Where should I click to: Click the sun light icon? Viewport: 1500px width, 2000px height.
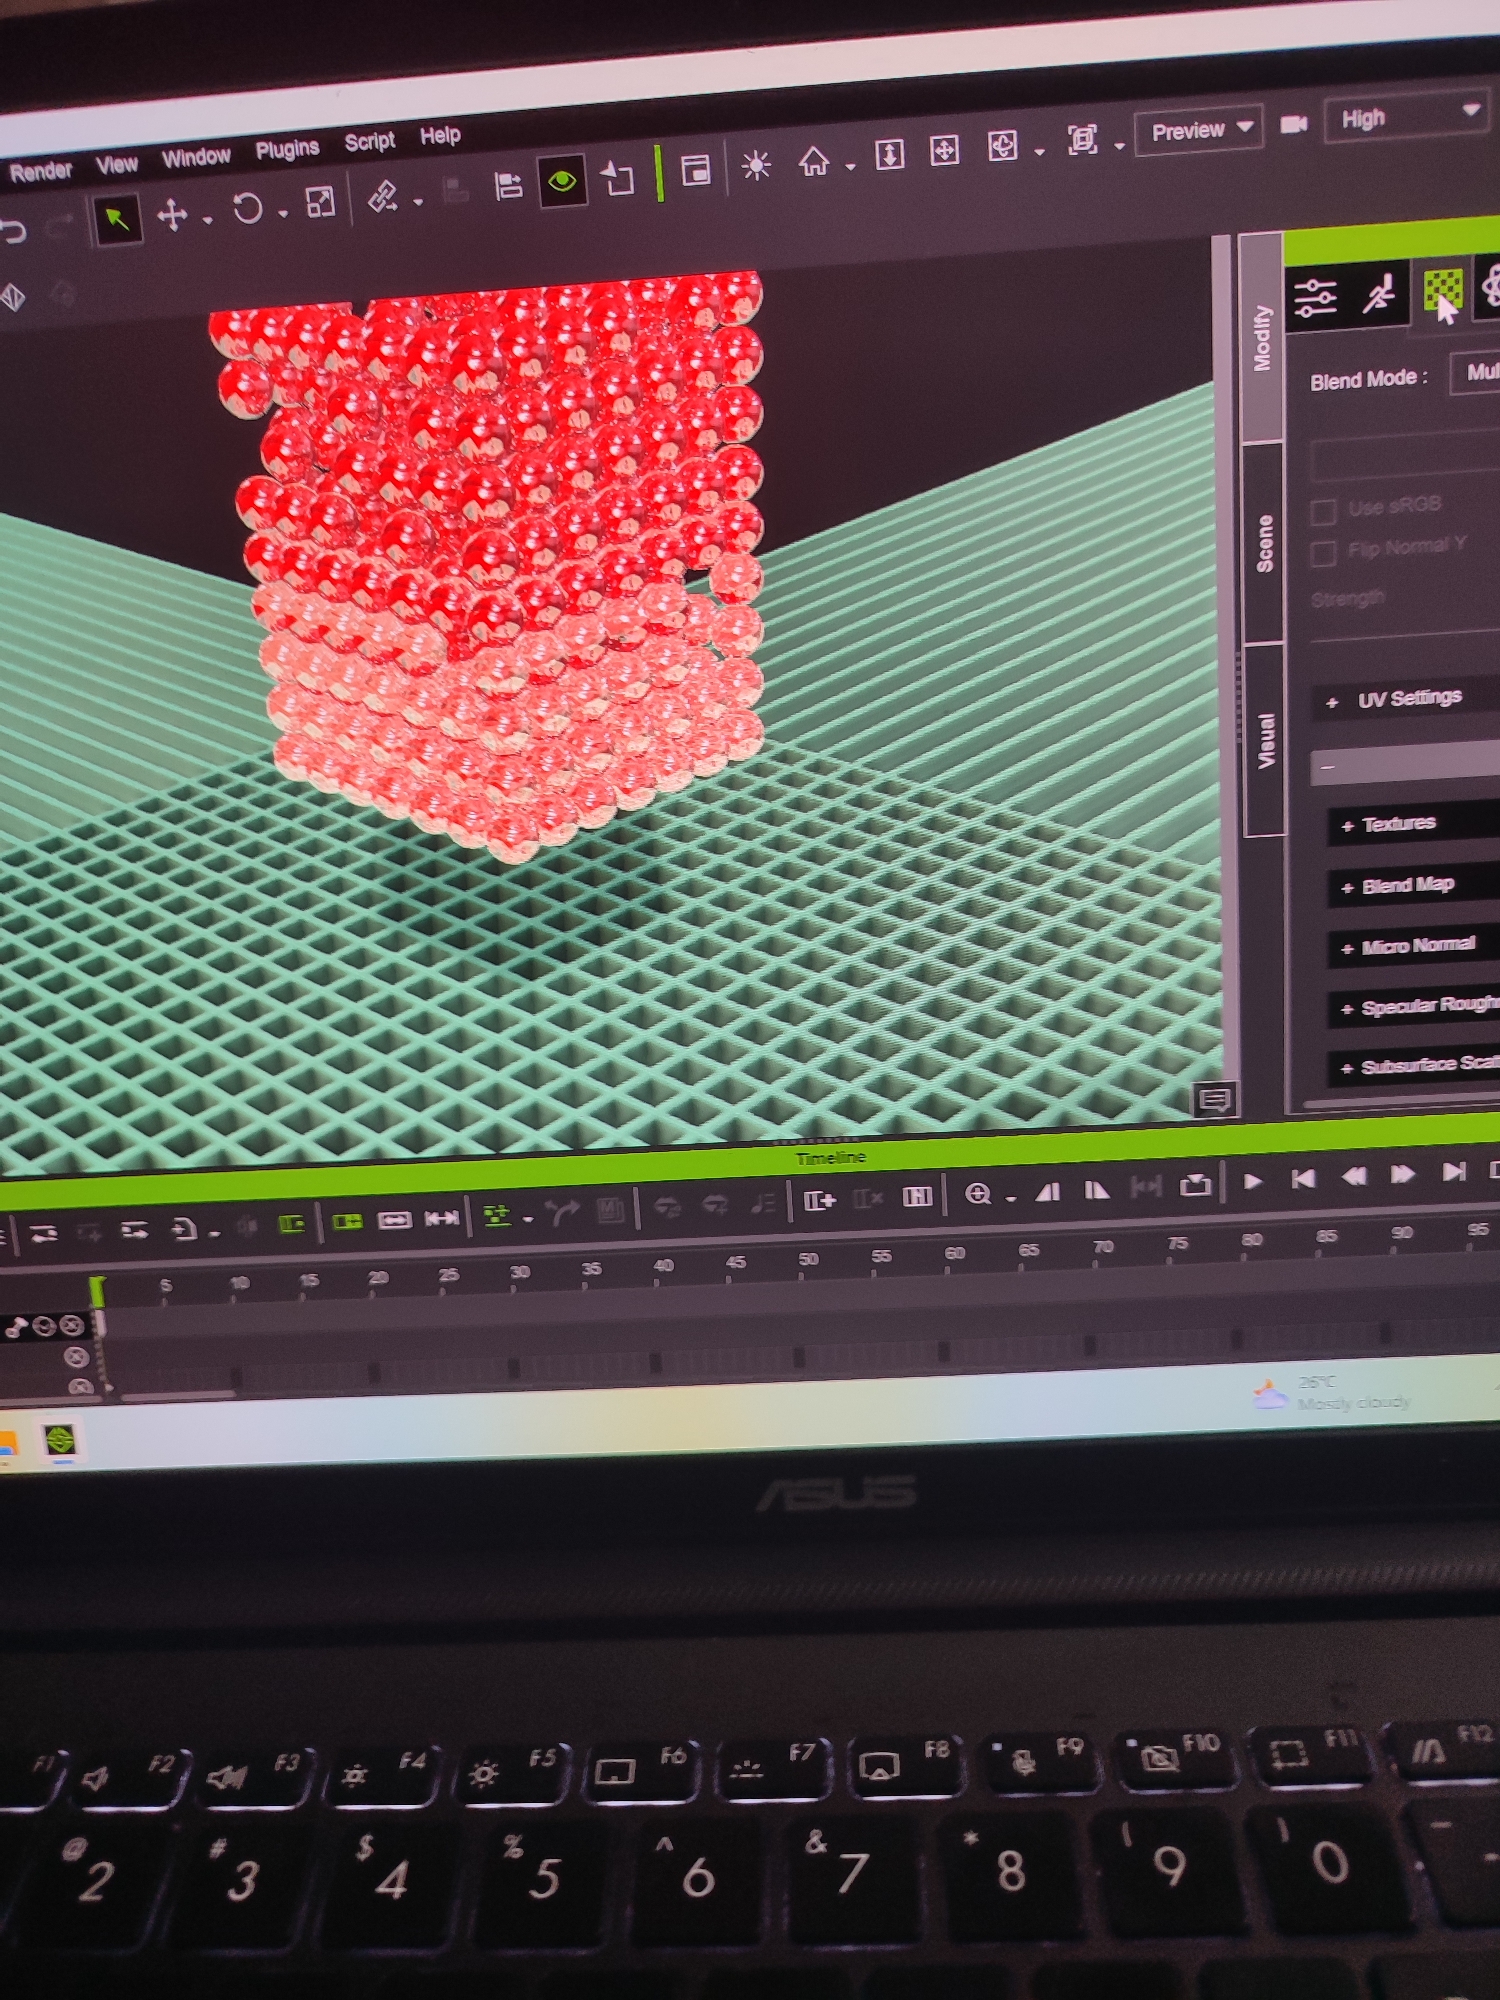pos(756,165)
